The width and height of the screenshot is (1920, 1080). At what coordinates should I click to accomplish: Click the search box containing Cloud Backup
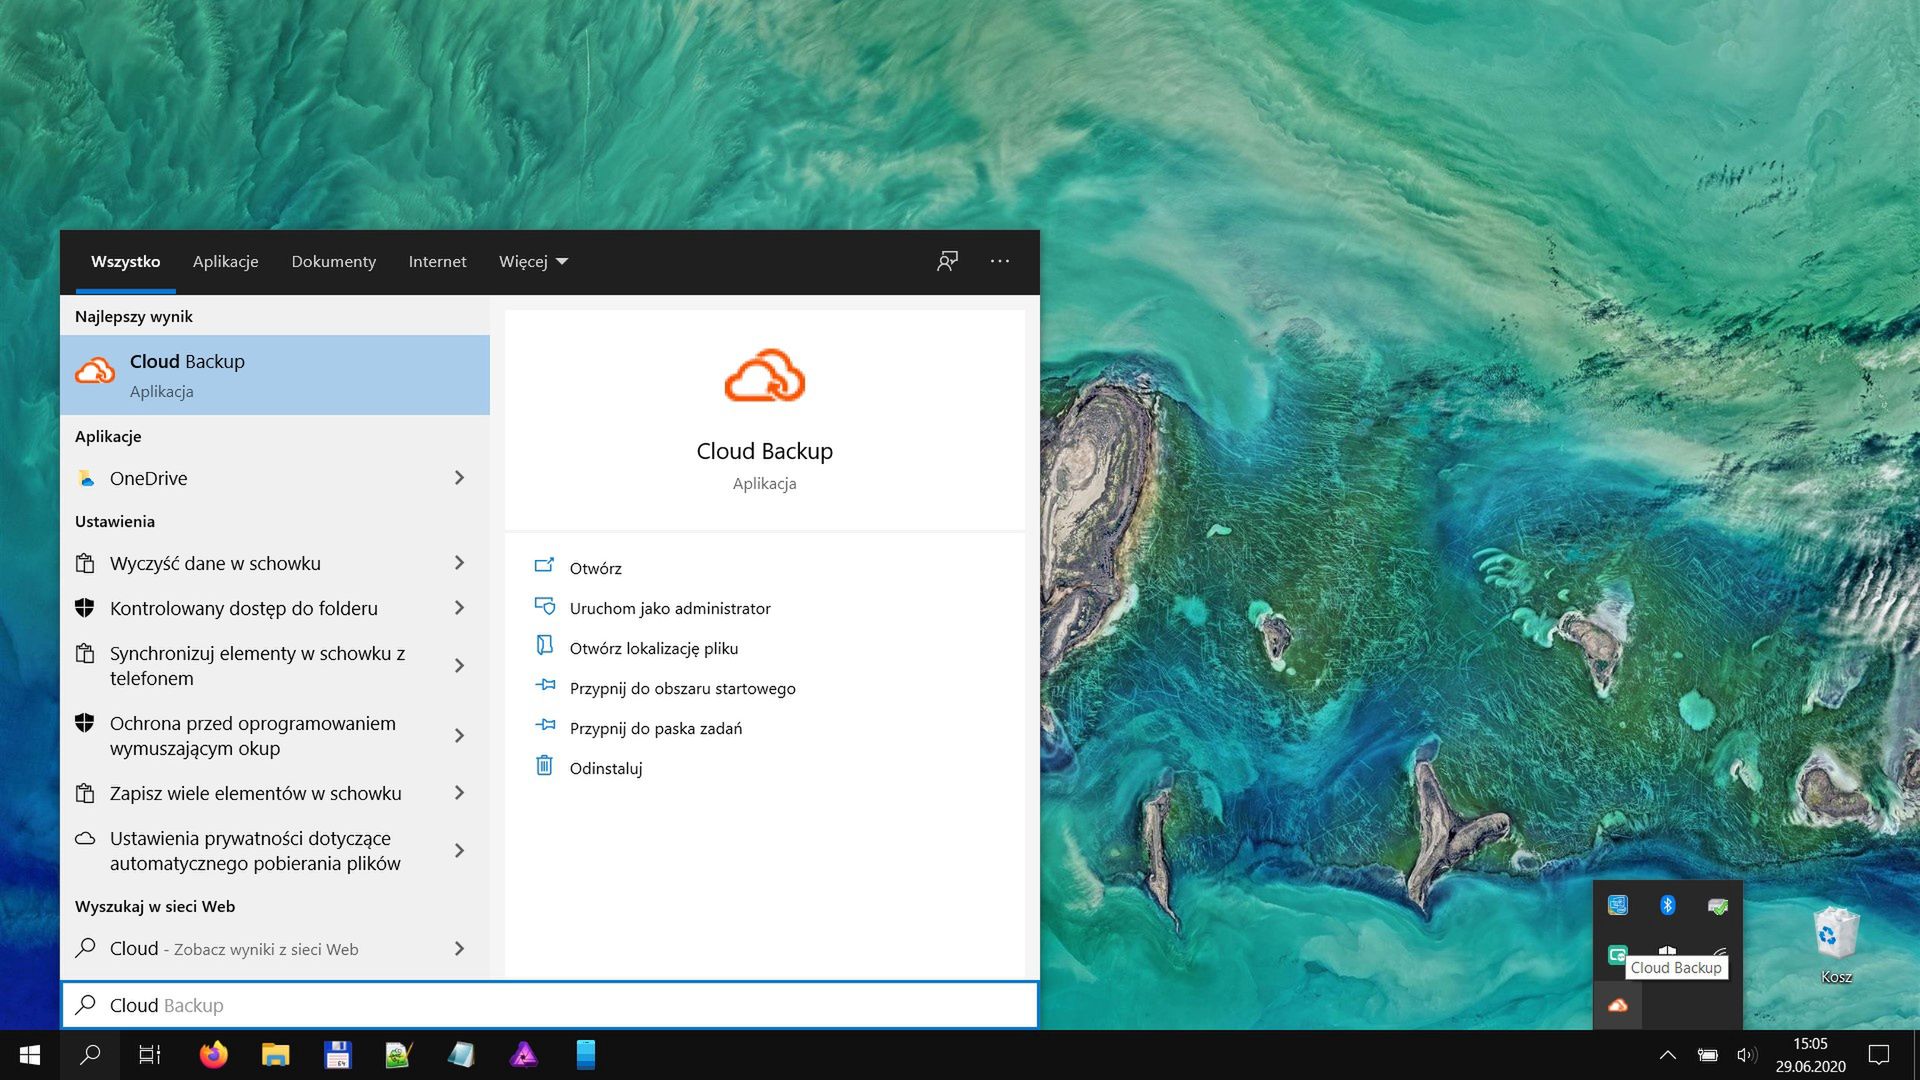pyautogui.click(x=550, y=1005)
